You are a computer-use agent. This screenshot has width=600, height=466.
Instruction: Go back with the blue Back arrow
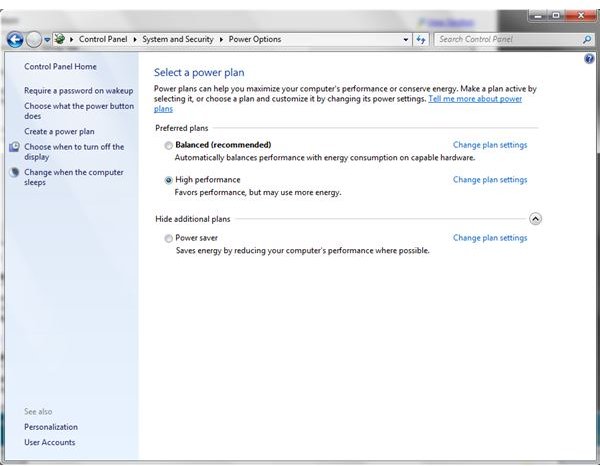15,39
